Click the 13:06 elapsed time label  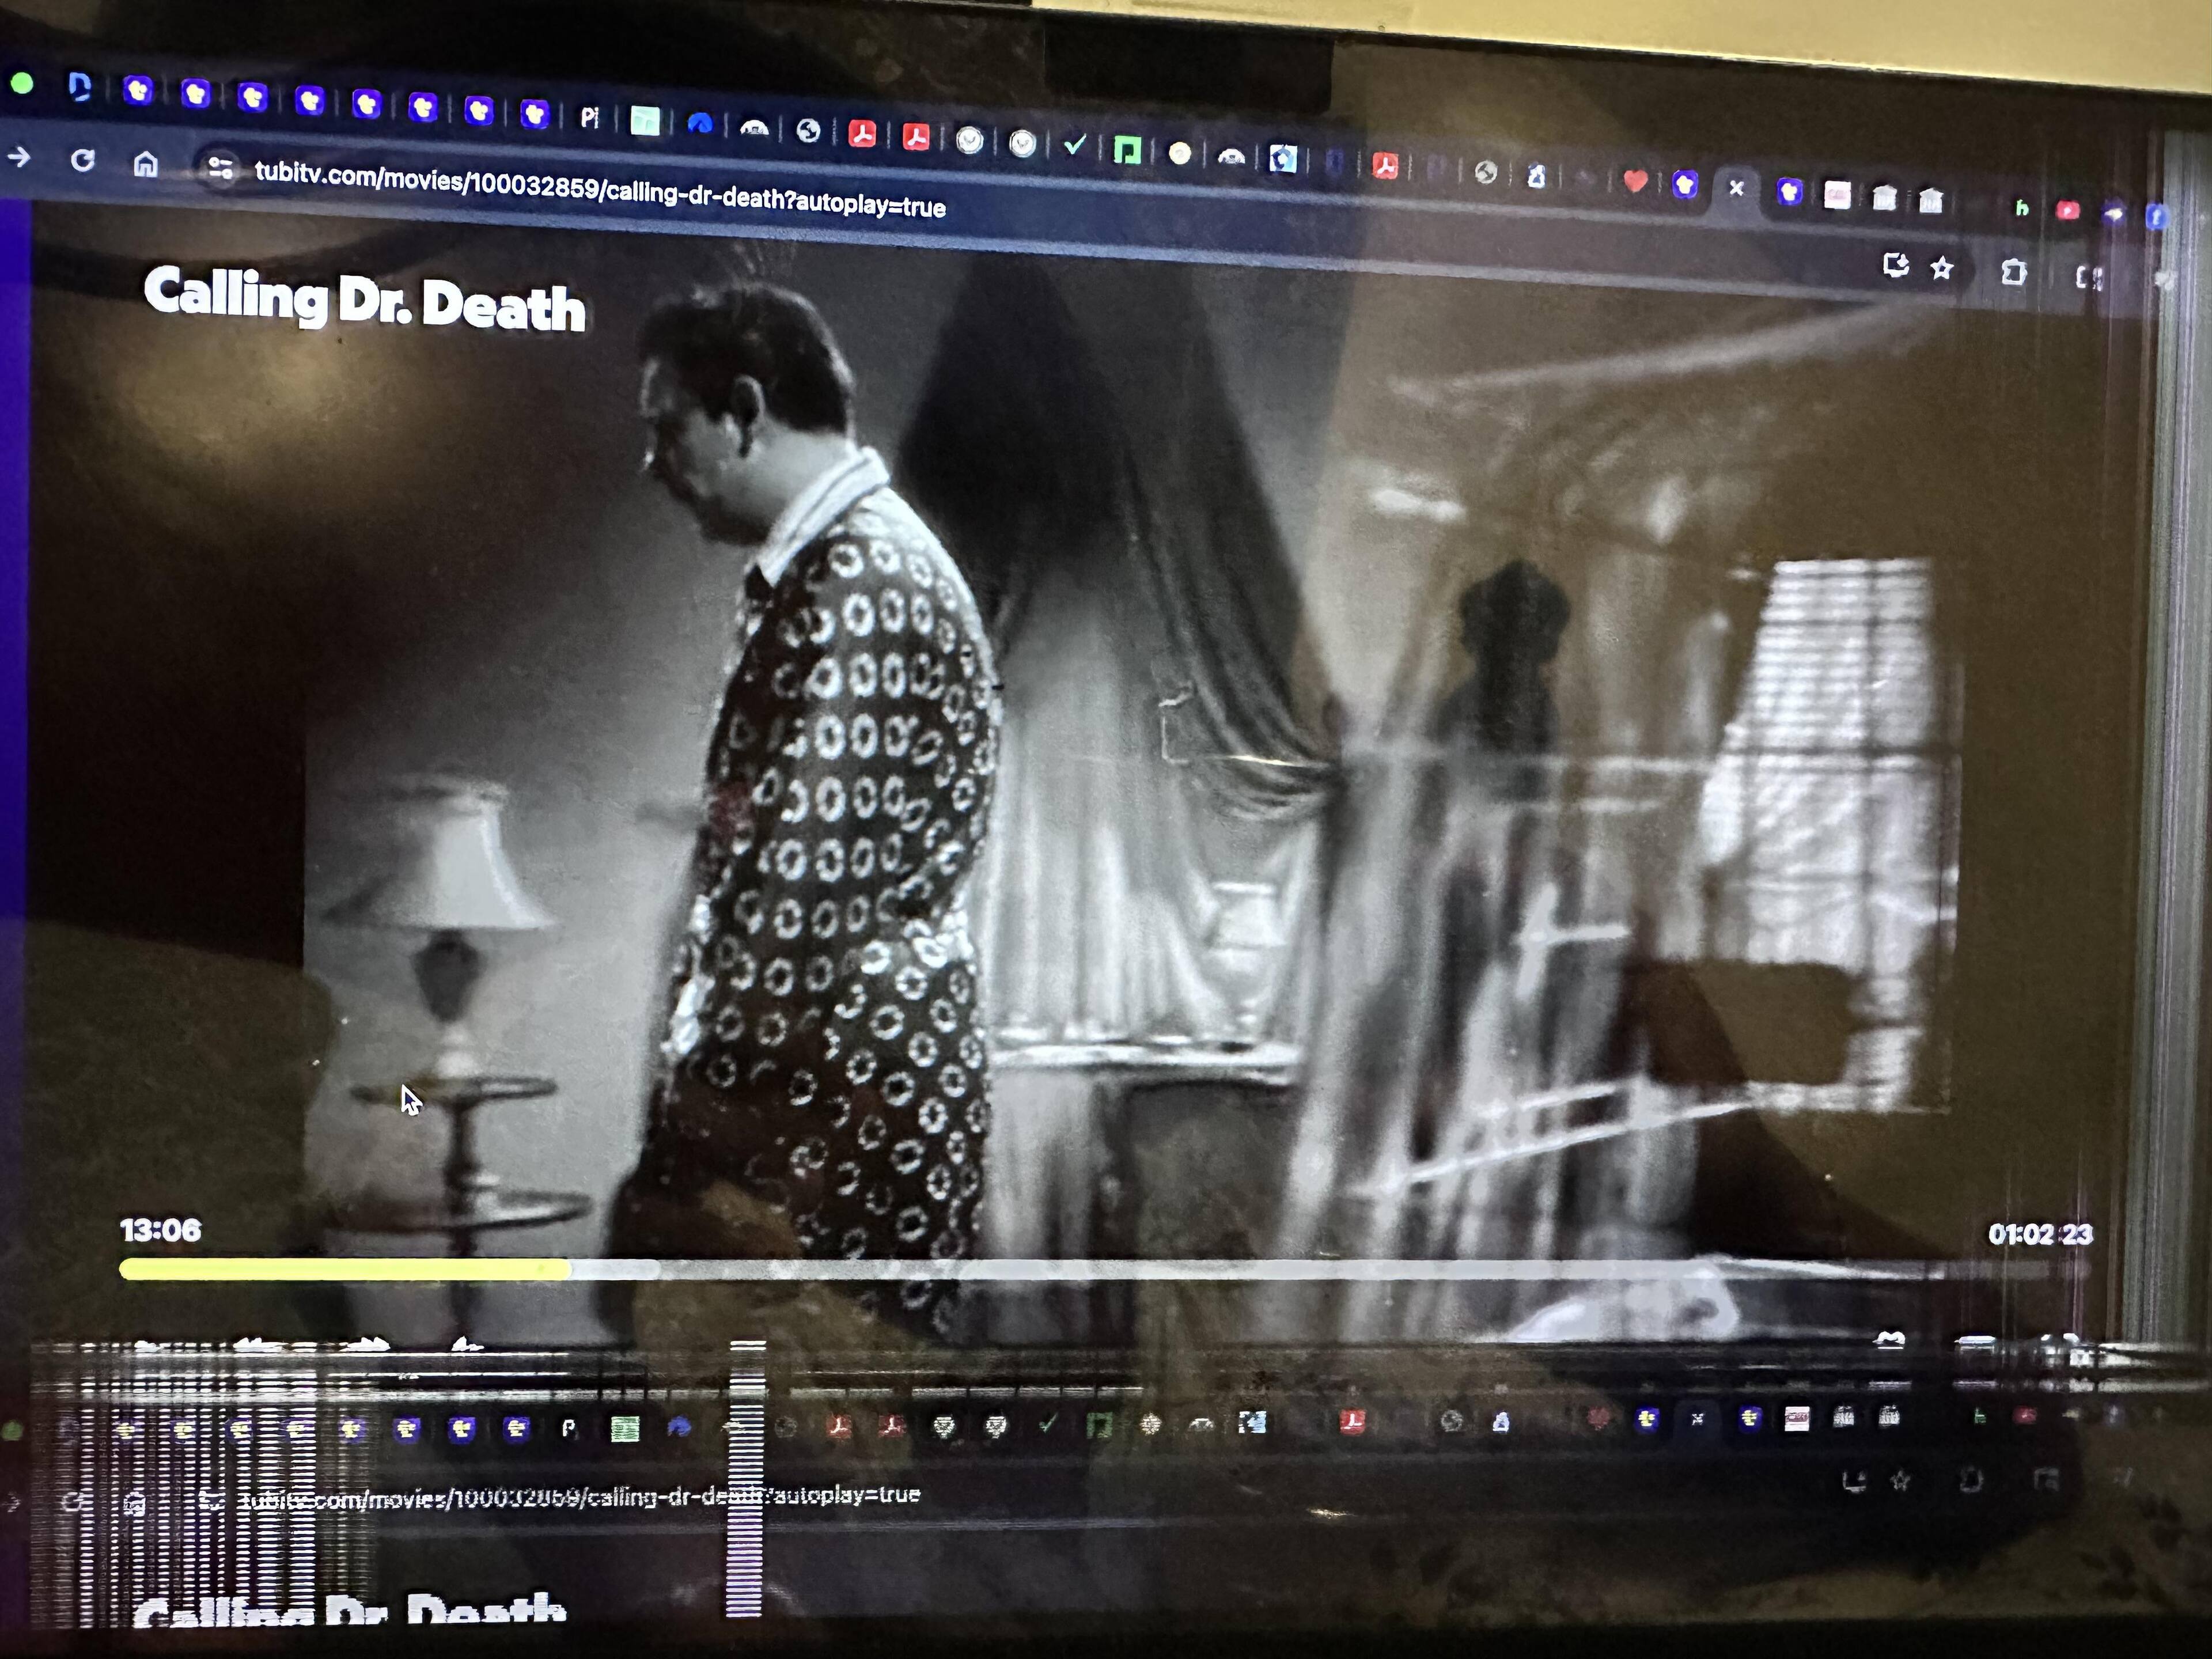[x=160, y=1230]
